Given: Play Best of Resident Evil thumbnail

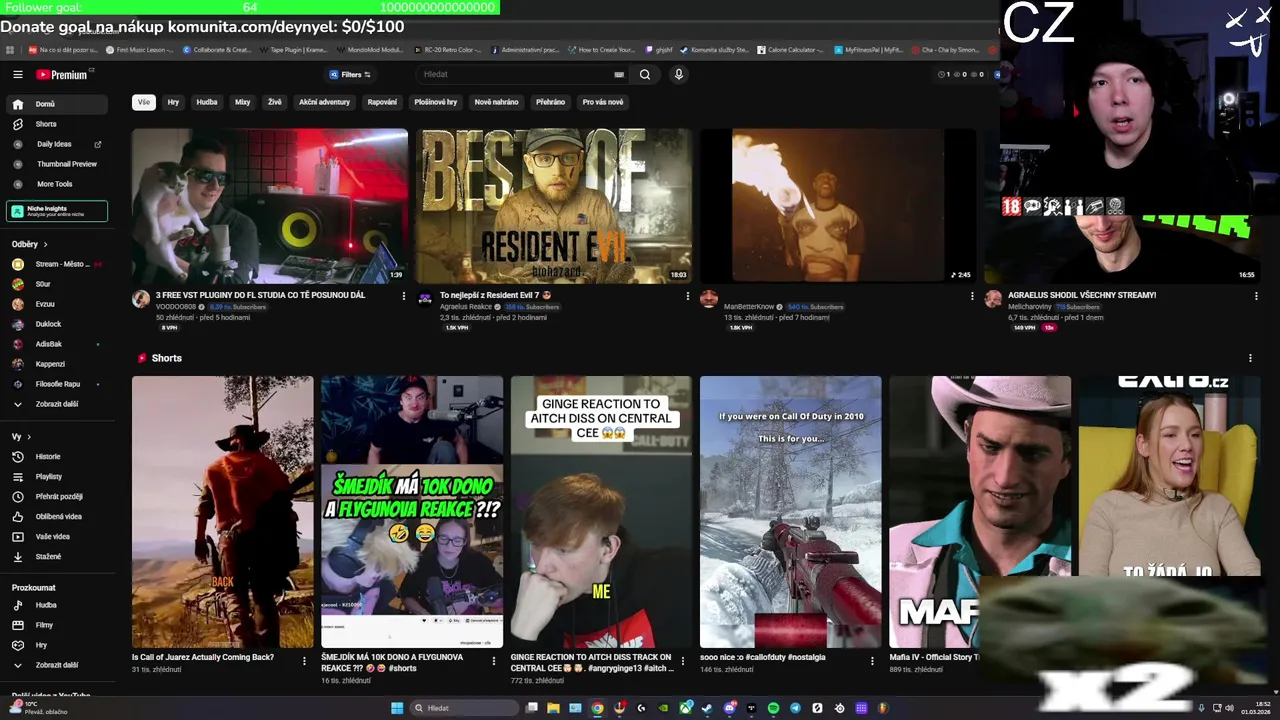Looking at the screenshot, I should (x=554, y=206).
